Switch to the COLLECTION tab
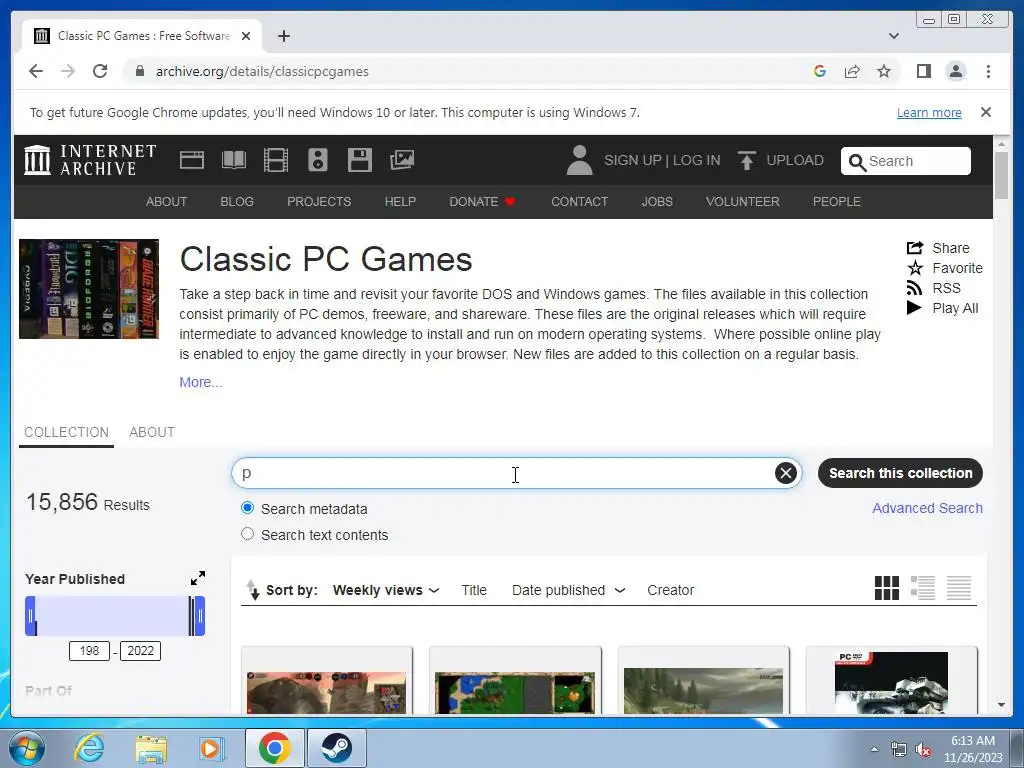1024x768 pixels. pyautogui.click(x=66, y=432)
